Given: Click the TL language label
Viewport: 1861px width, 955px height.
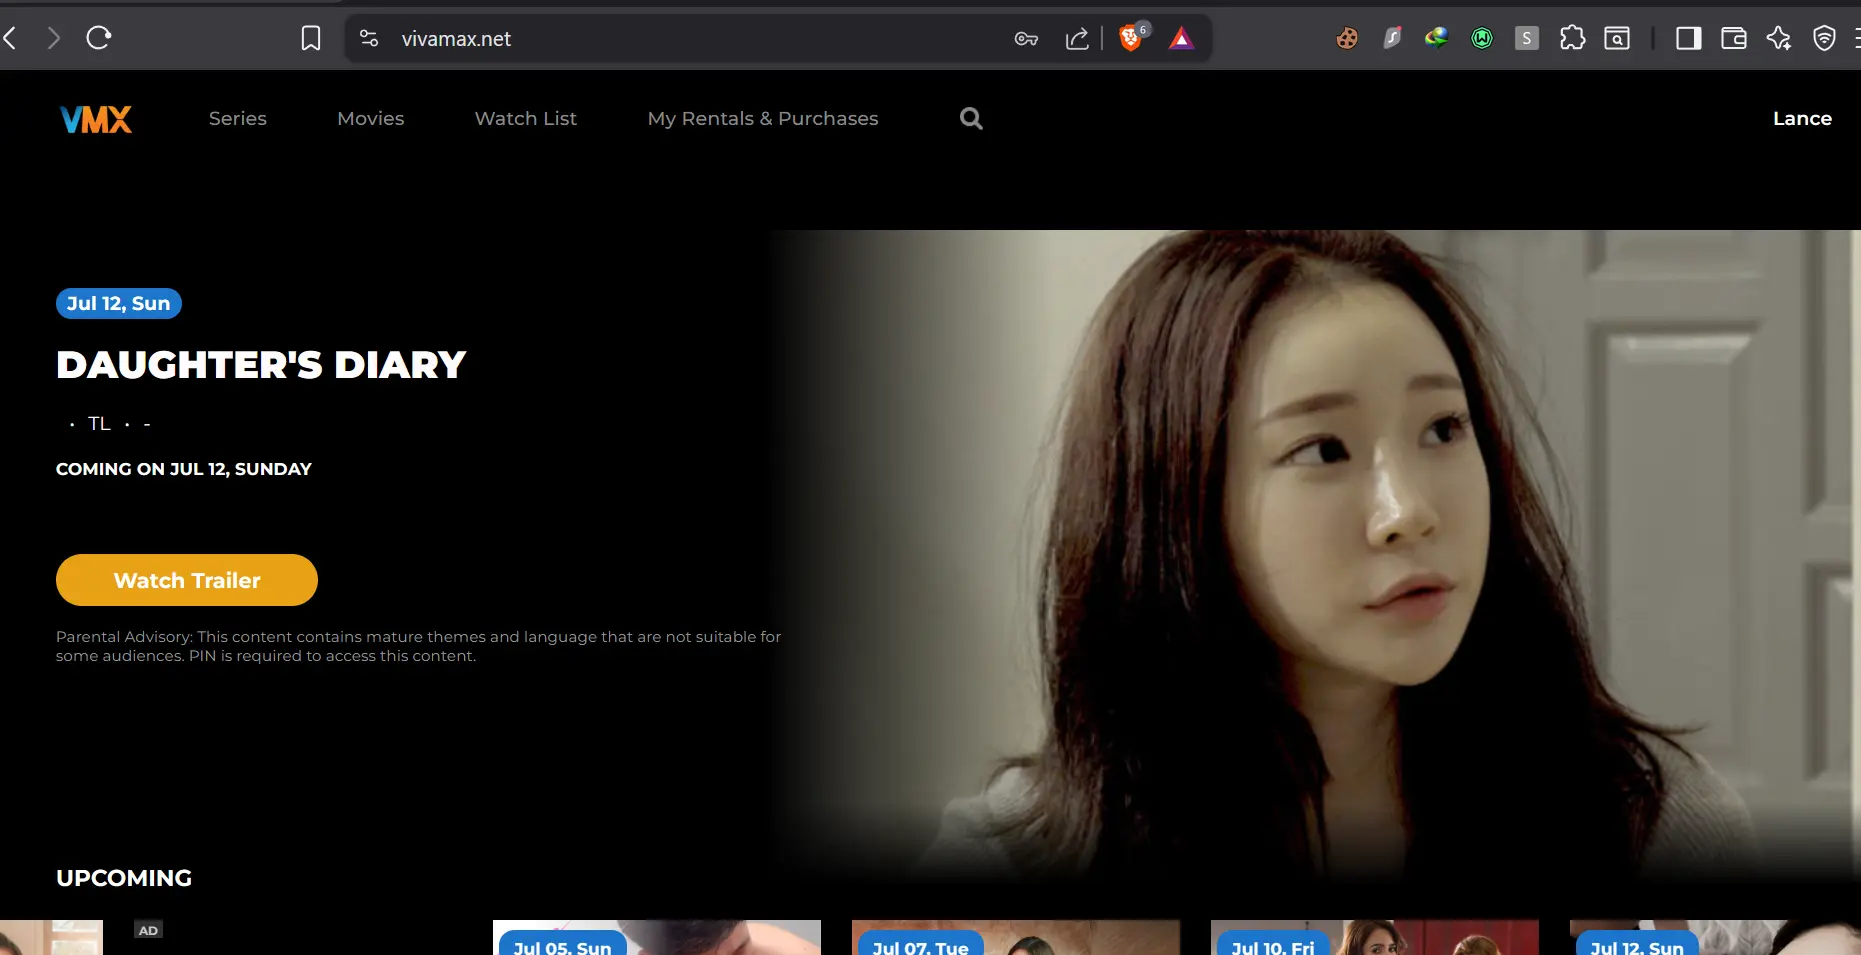Looking at the screenshot, I should click(99, 424).
